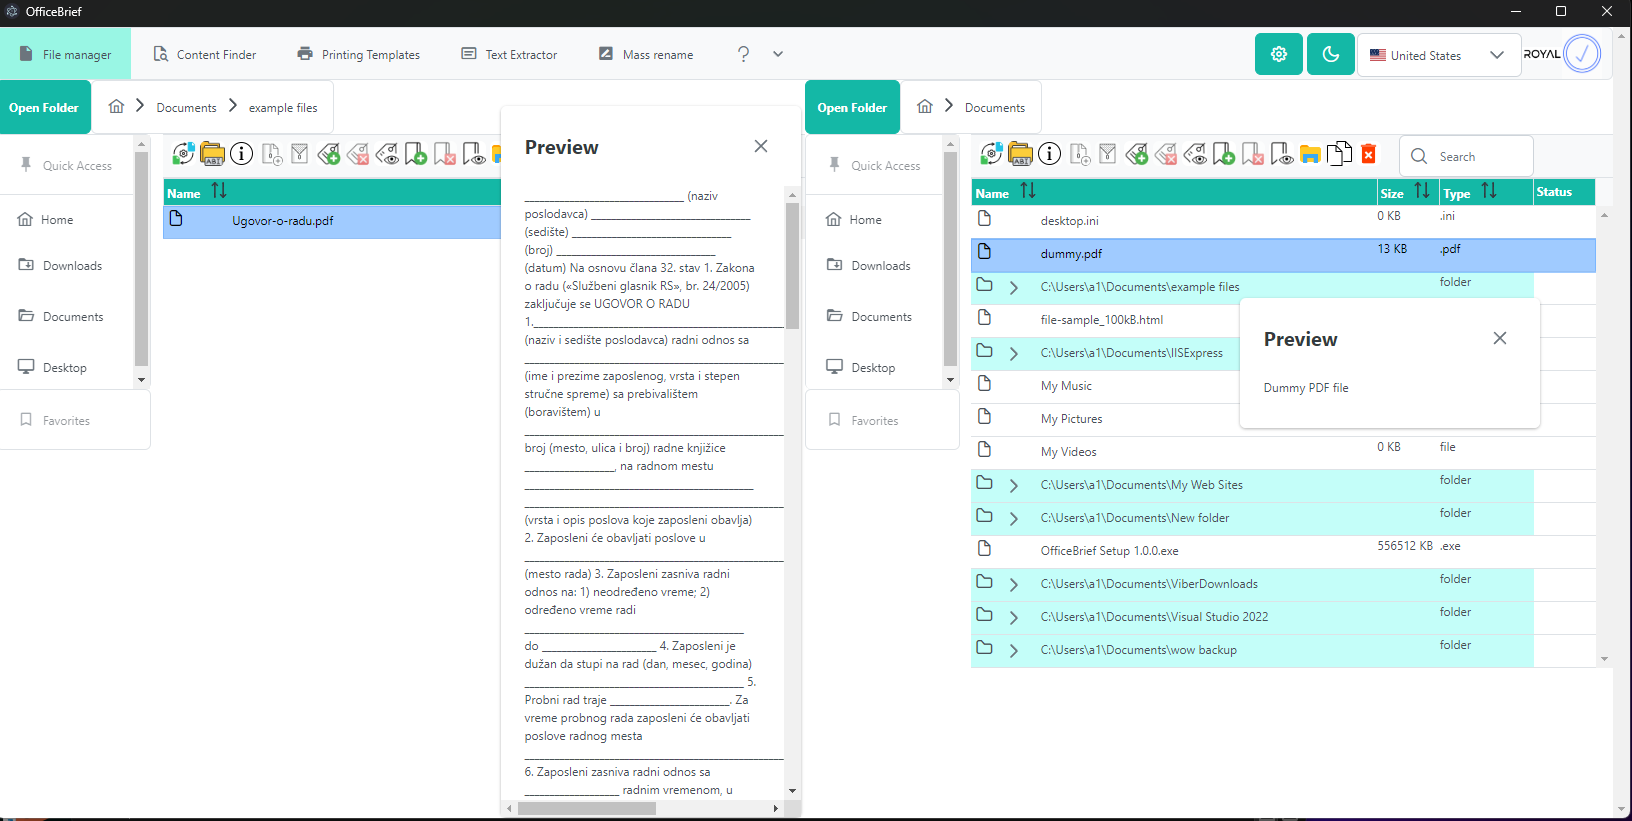Click the view bookmarks eye icon in right pane
This screenshot has height=821, width=1632.
(x=1282, y=154)
